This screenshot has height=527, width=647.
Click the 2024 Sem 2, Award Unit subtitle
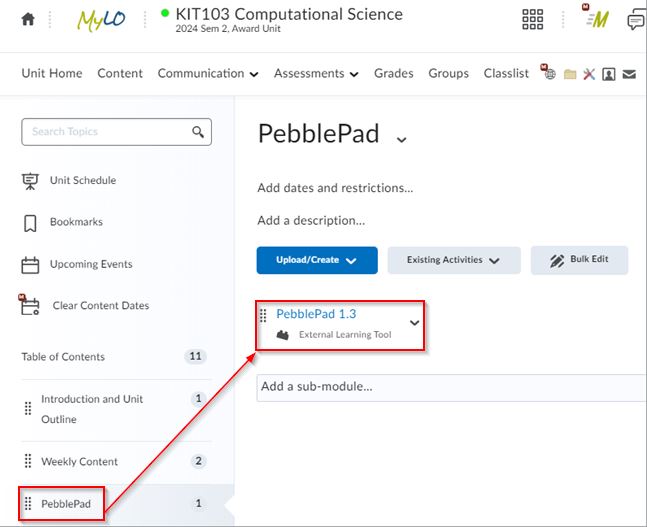pos(228,29)
